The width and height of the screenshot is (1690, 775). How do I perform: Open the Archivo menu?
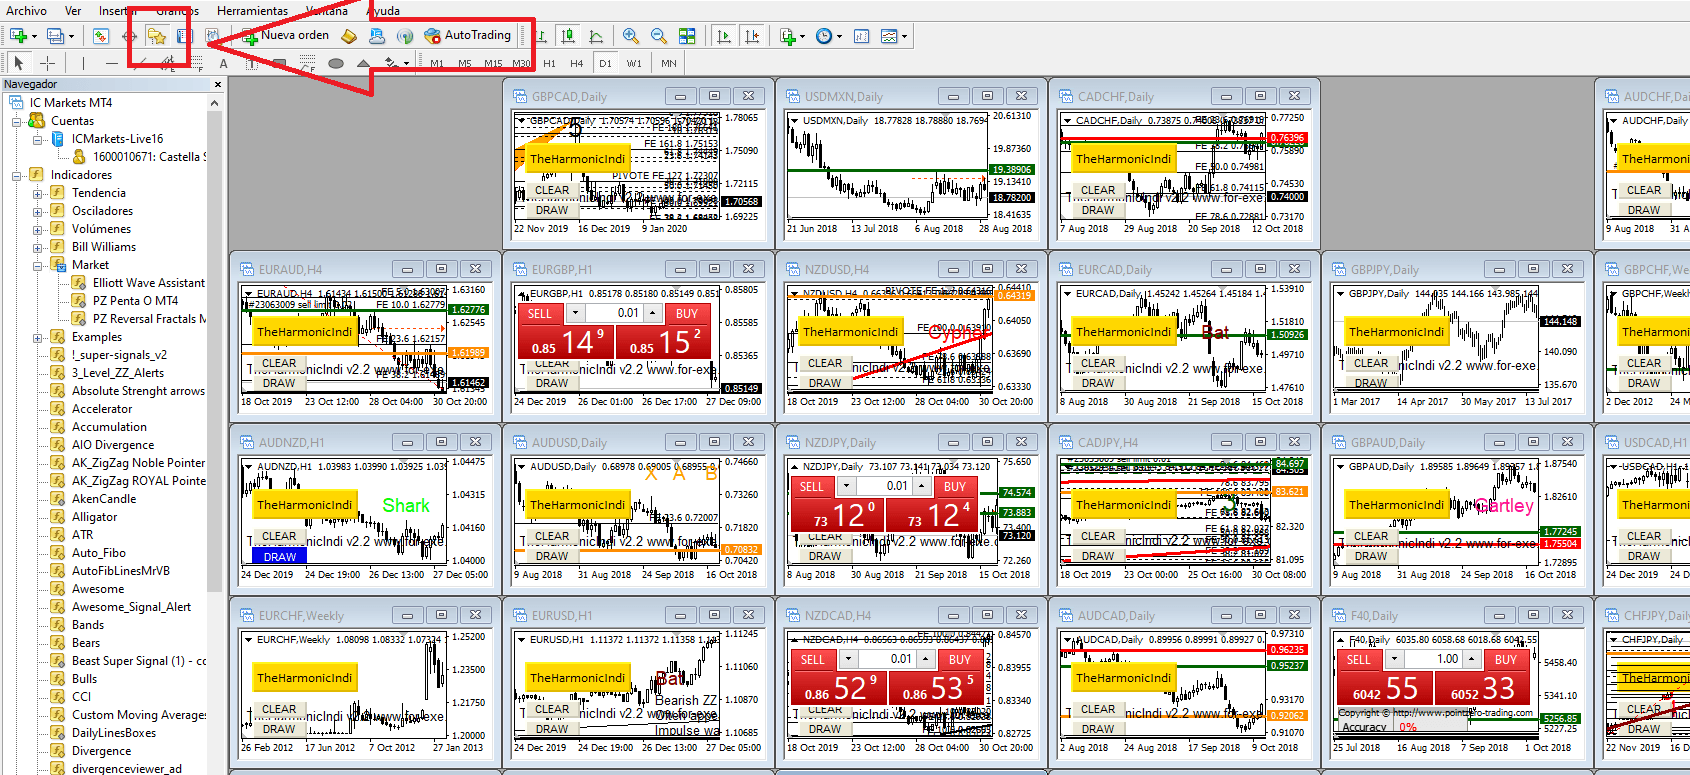pos(26,11)
